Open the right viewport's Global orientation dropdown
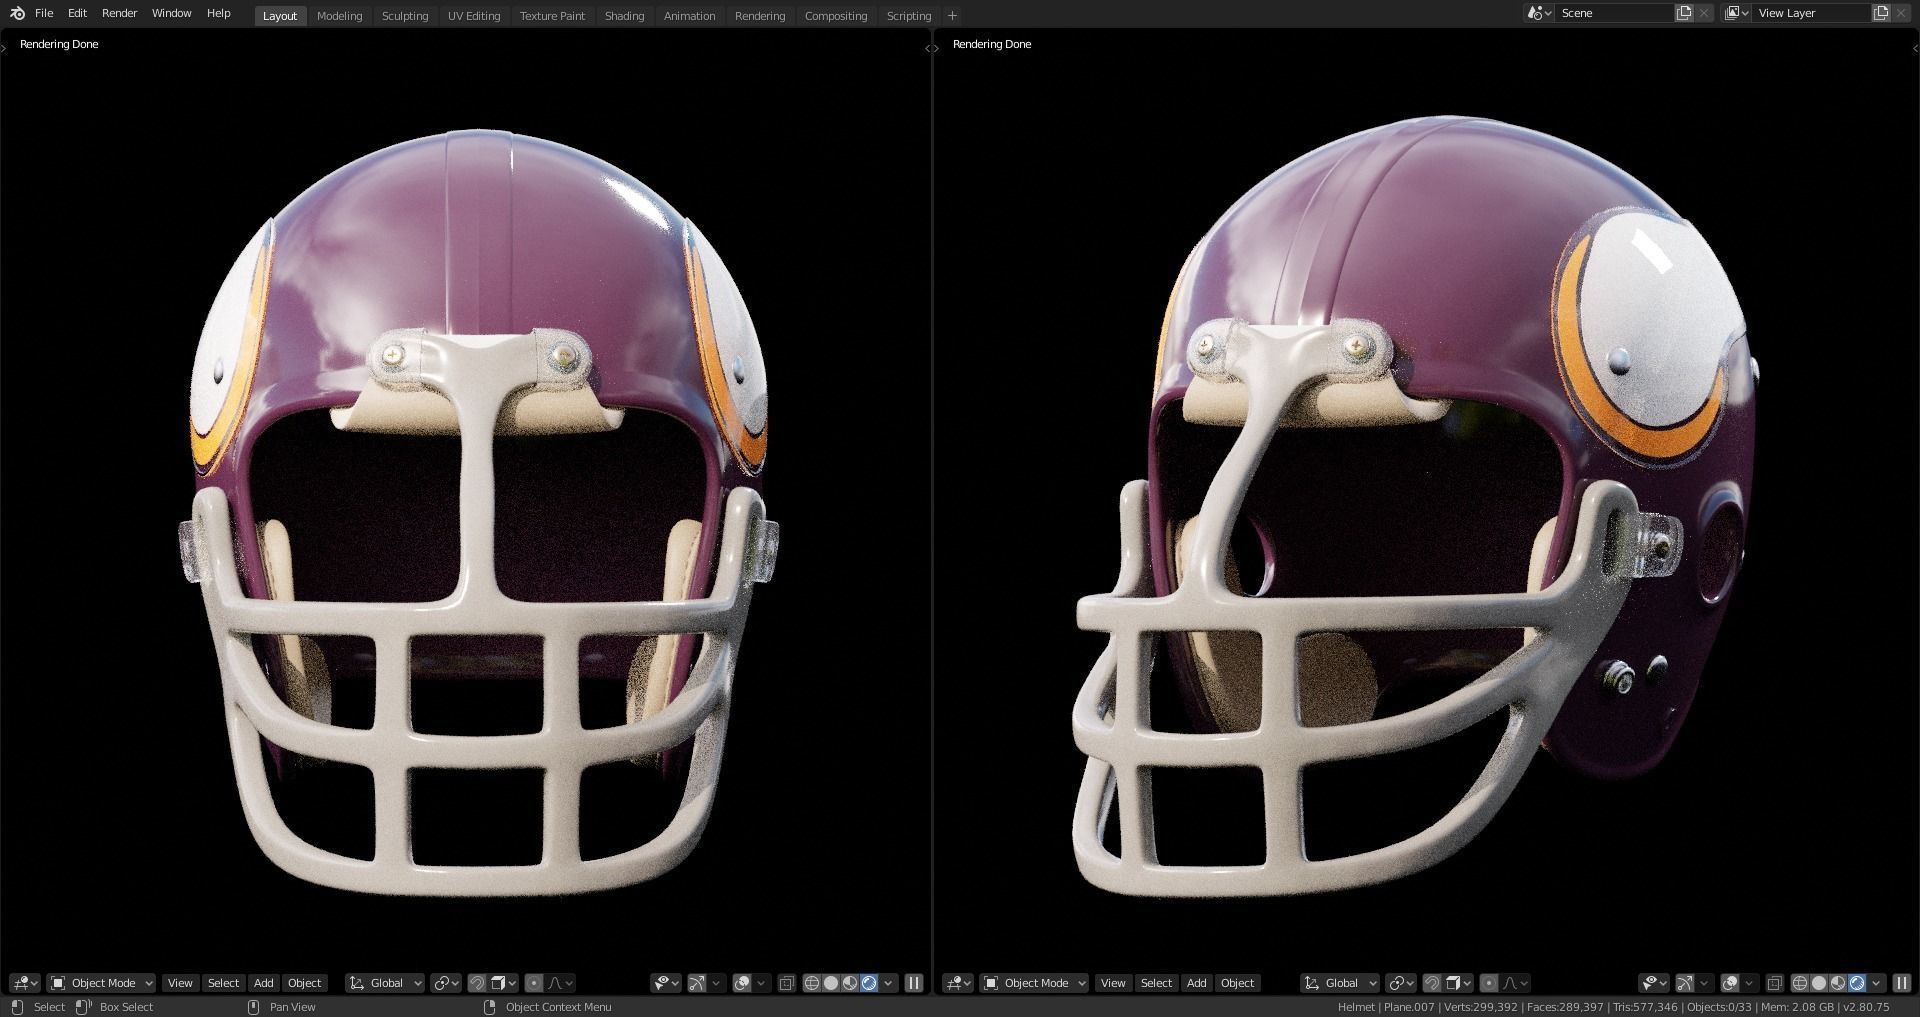The width and height of the screenshot is (1920, 1017). click(x=1340, y=983)
